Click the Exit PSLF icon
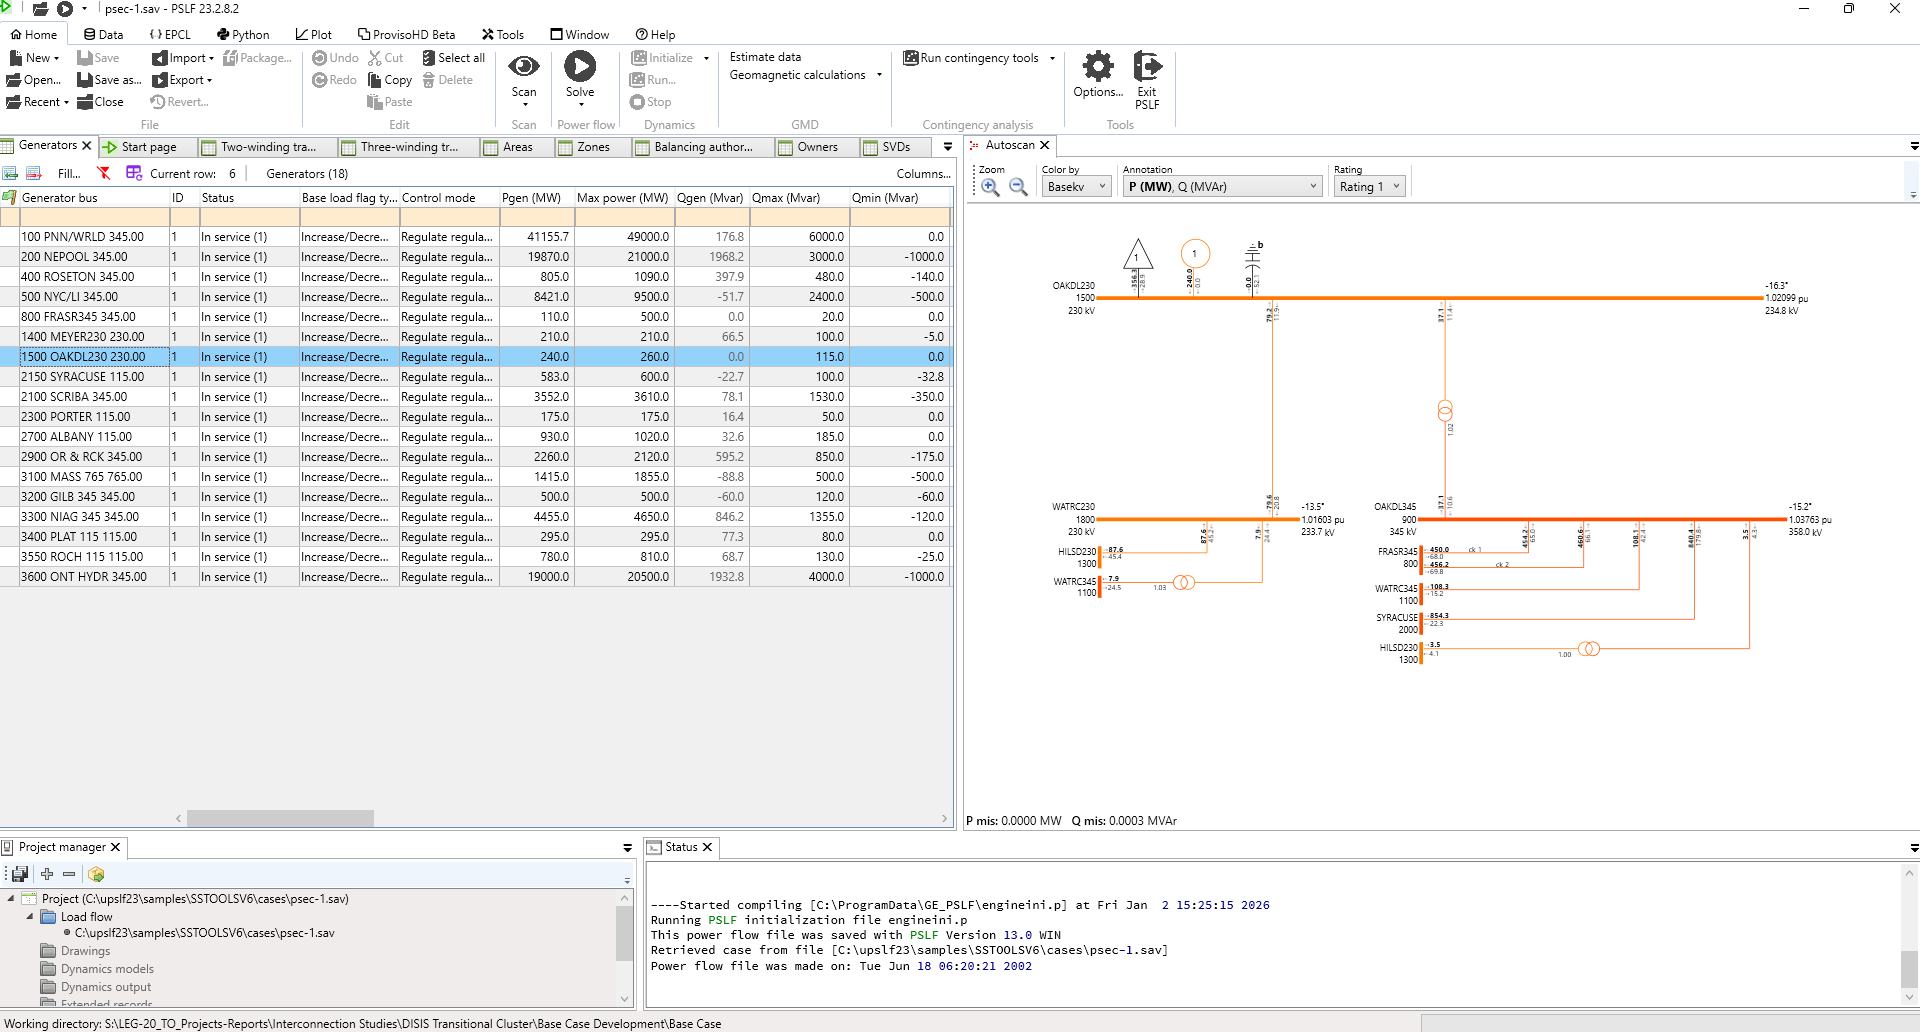 [x=1147, y=67]
